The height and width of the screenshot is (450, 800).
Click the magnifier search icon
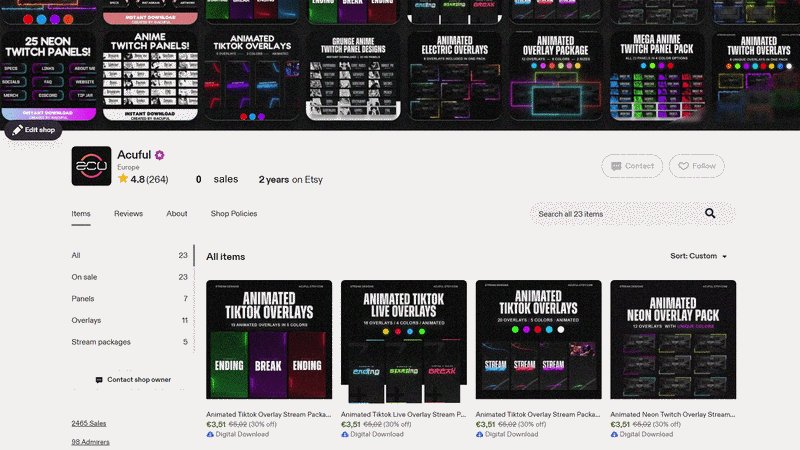710,213
